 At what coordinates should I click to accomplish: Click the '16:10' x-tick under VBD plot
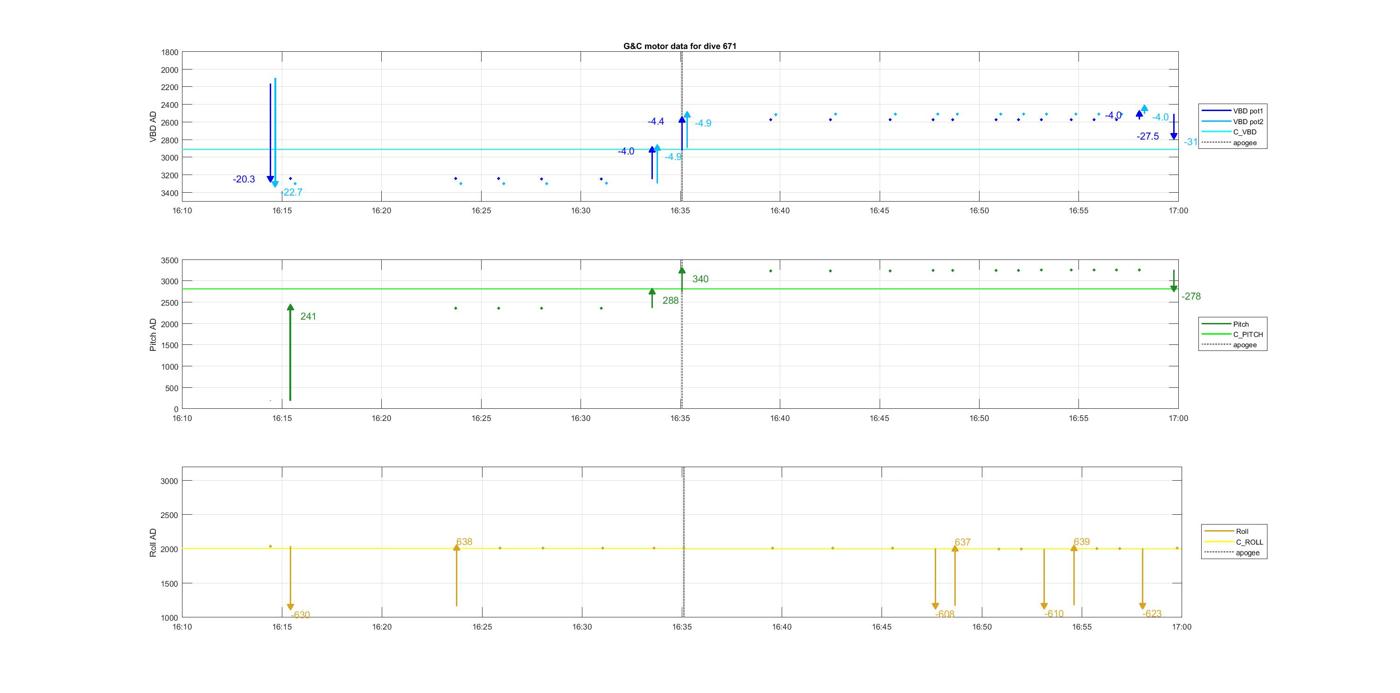[x=182, y=211]
